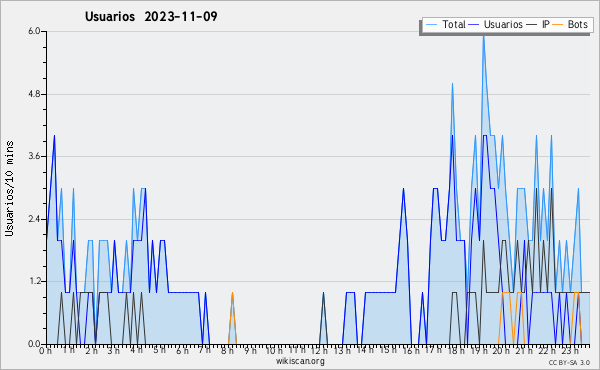
Task: Click the '2.4' y-axis value
Action: point(34,219)
